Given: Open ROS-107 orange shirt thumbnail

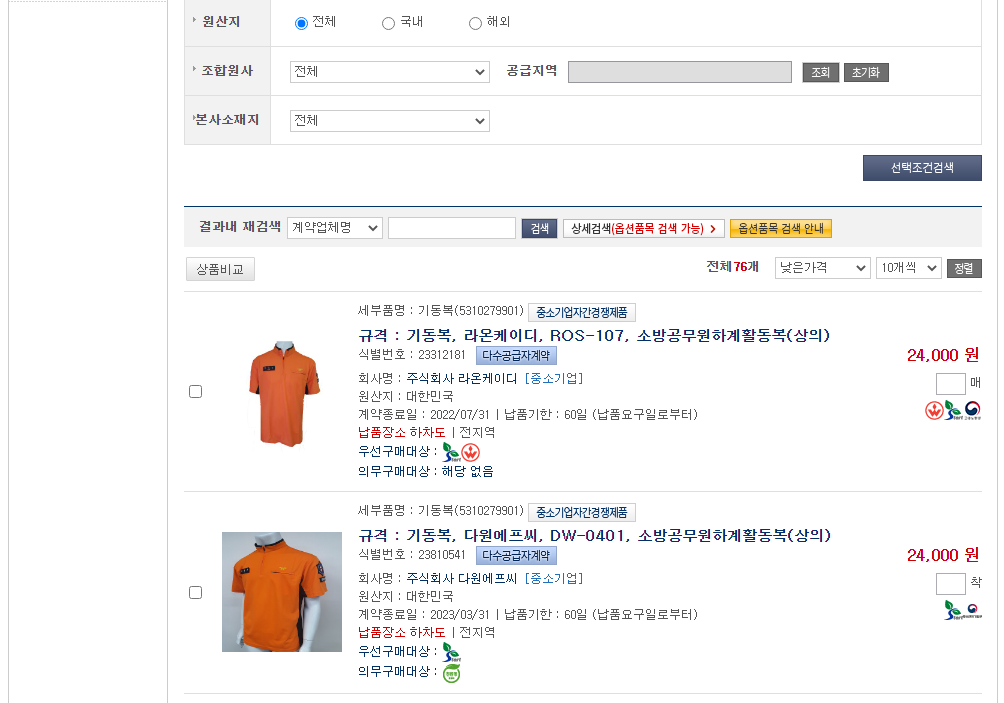Looking at the screenshot, I should pyautogui.click(x=282, y=393).
